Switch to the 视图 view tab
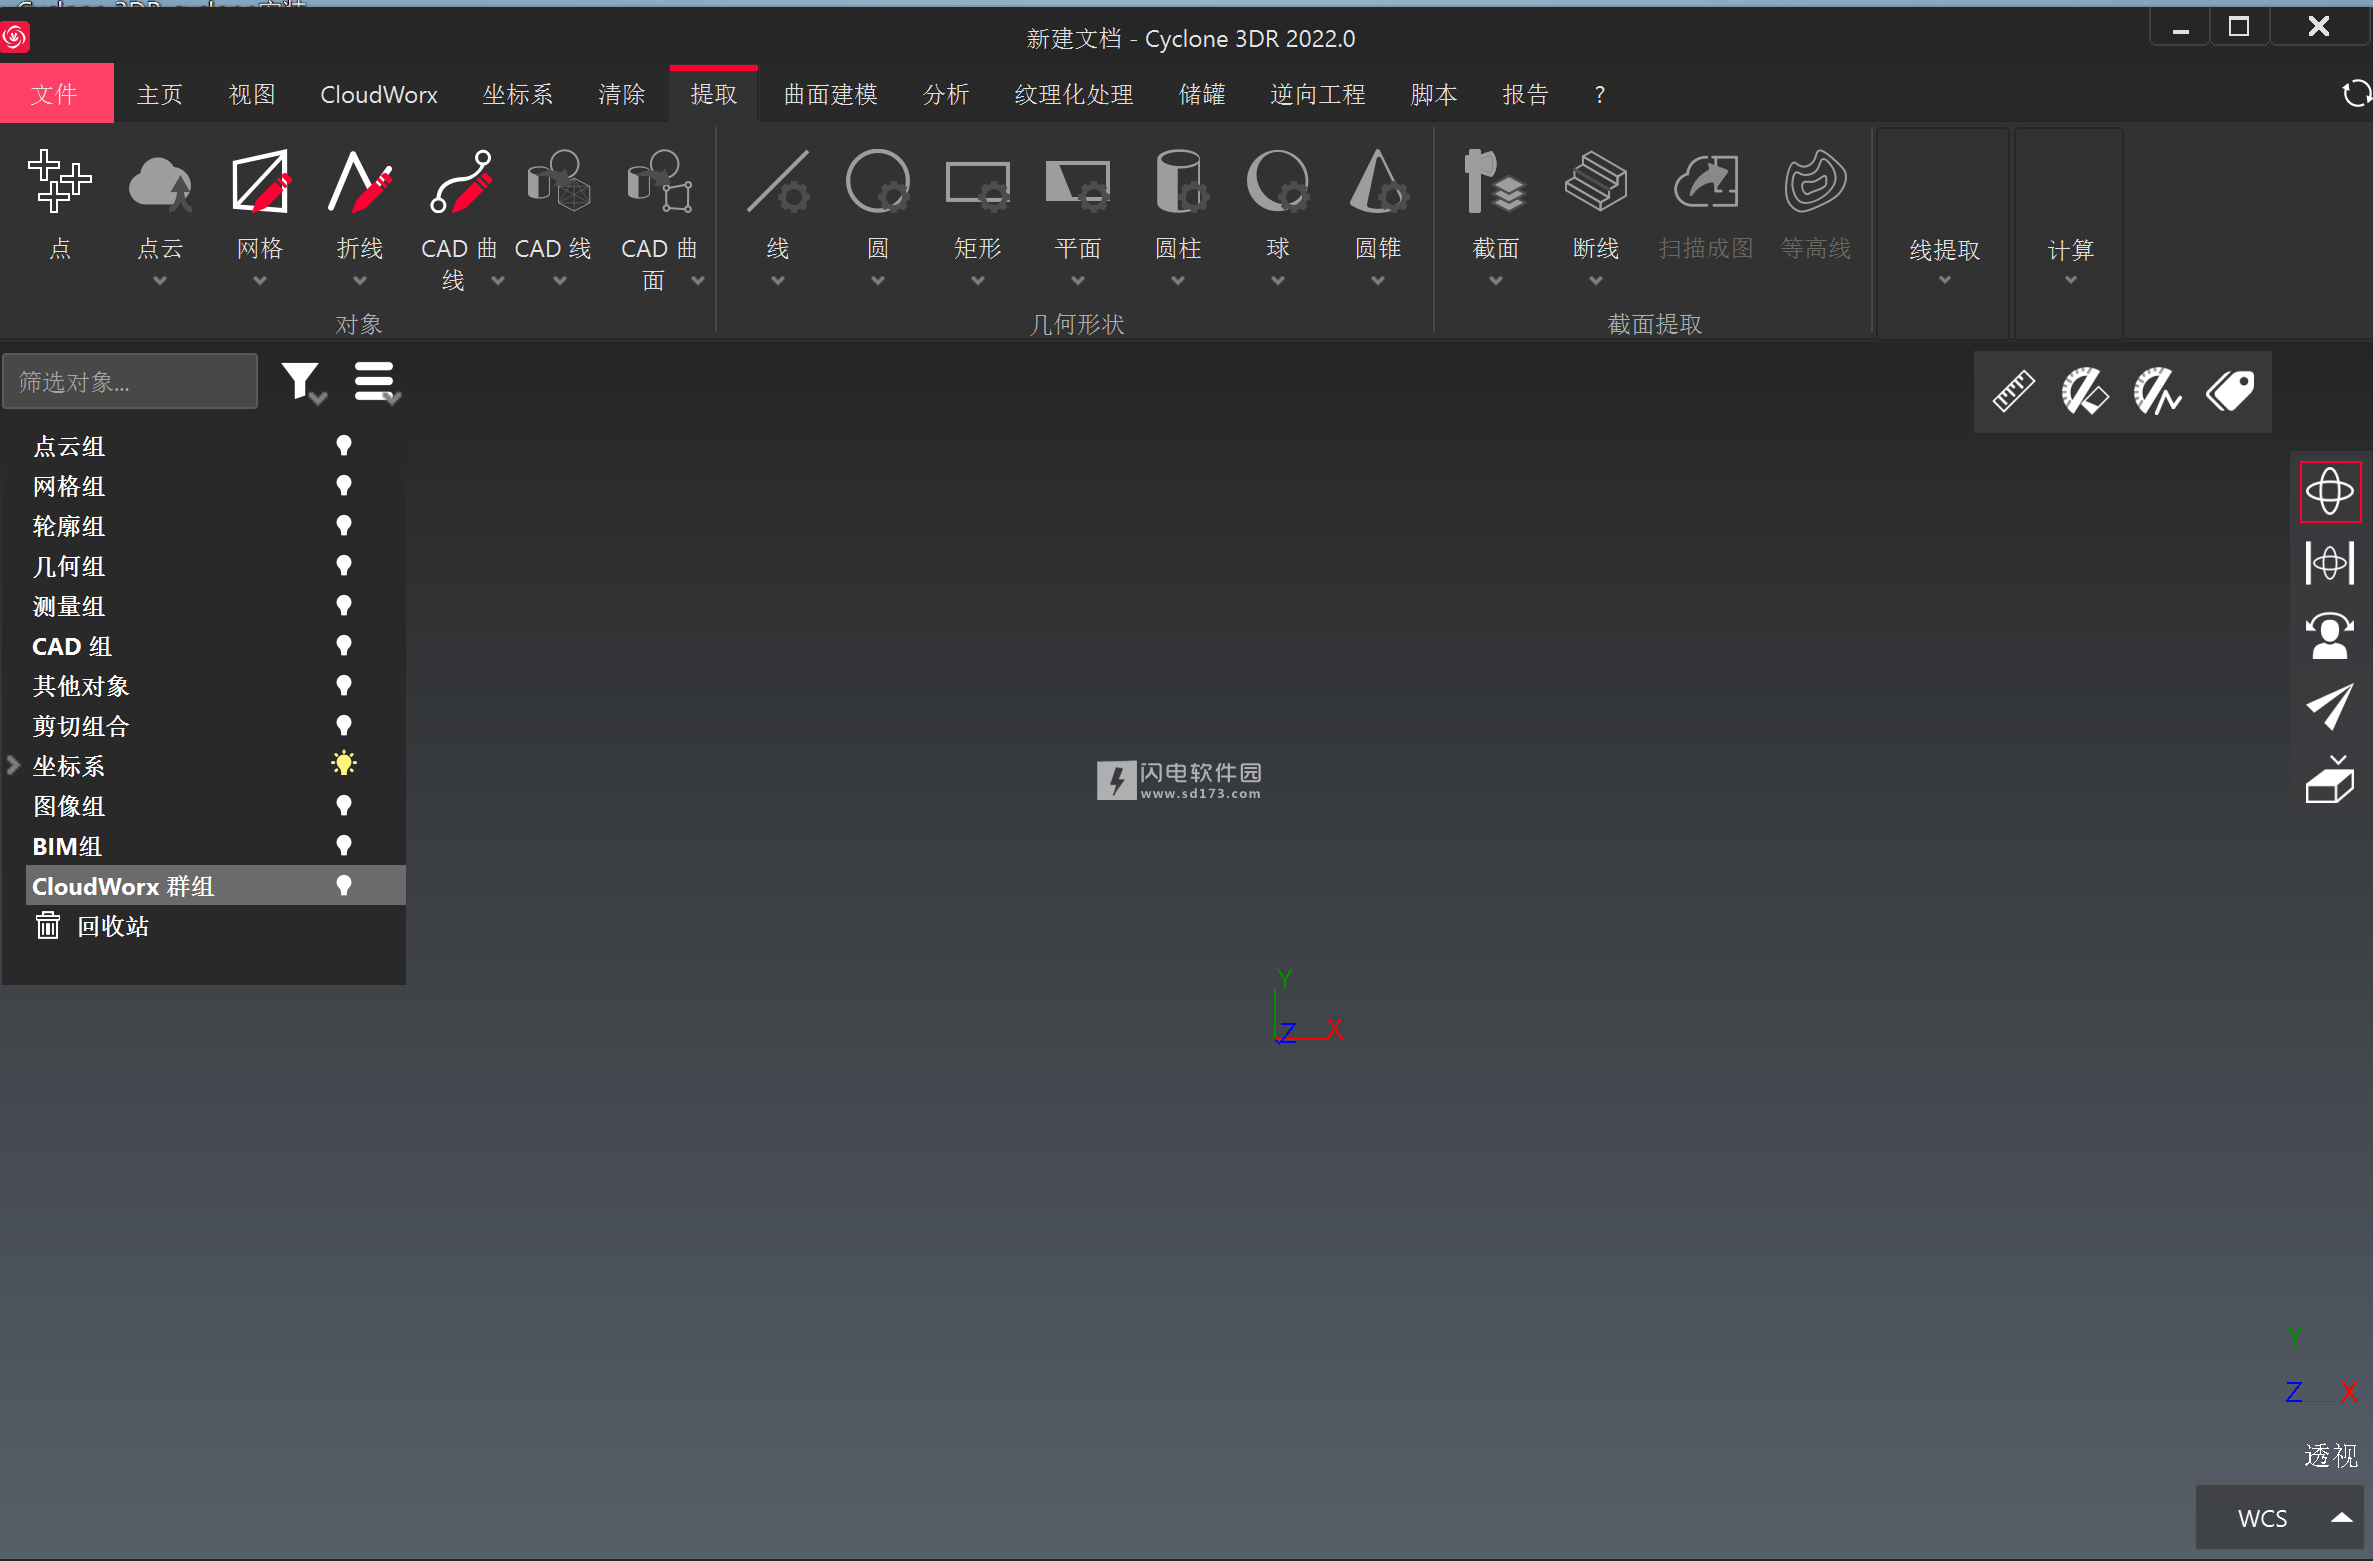 tap(252, 94)
